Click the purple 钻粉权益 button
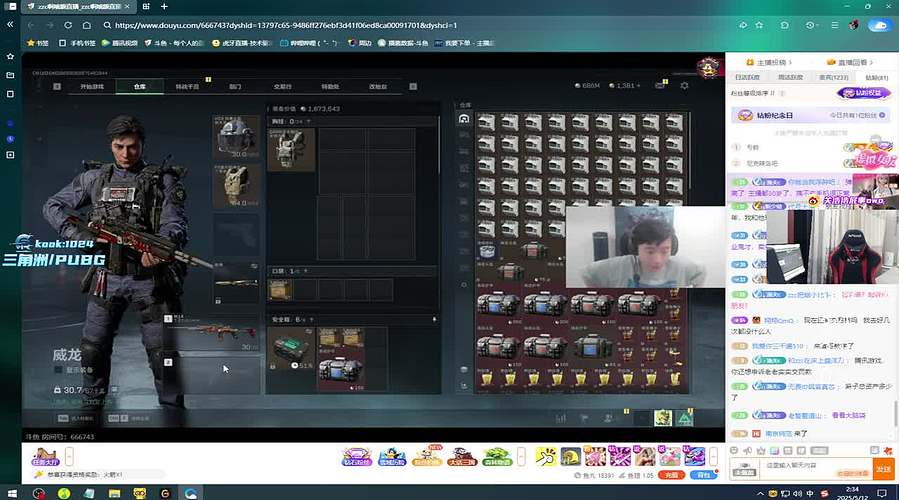This screenshot has width=899, height=500. click(x=863, y=93)
